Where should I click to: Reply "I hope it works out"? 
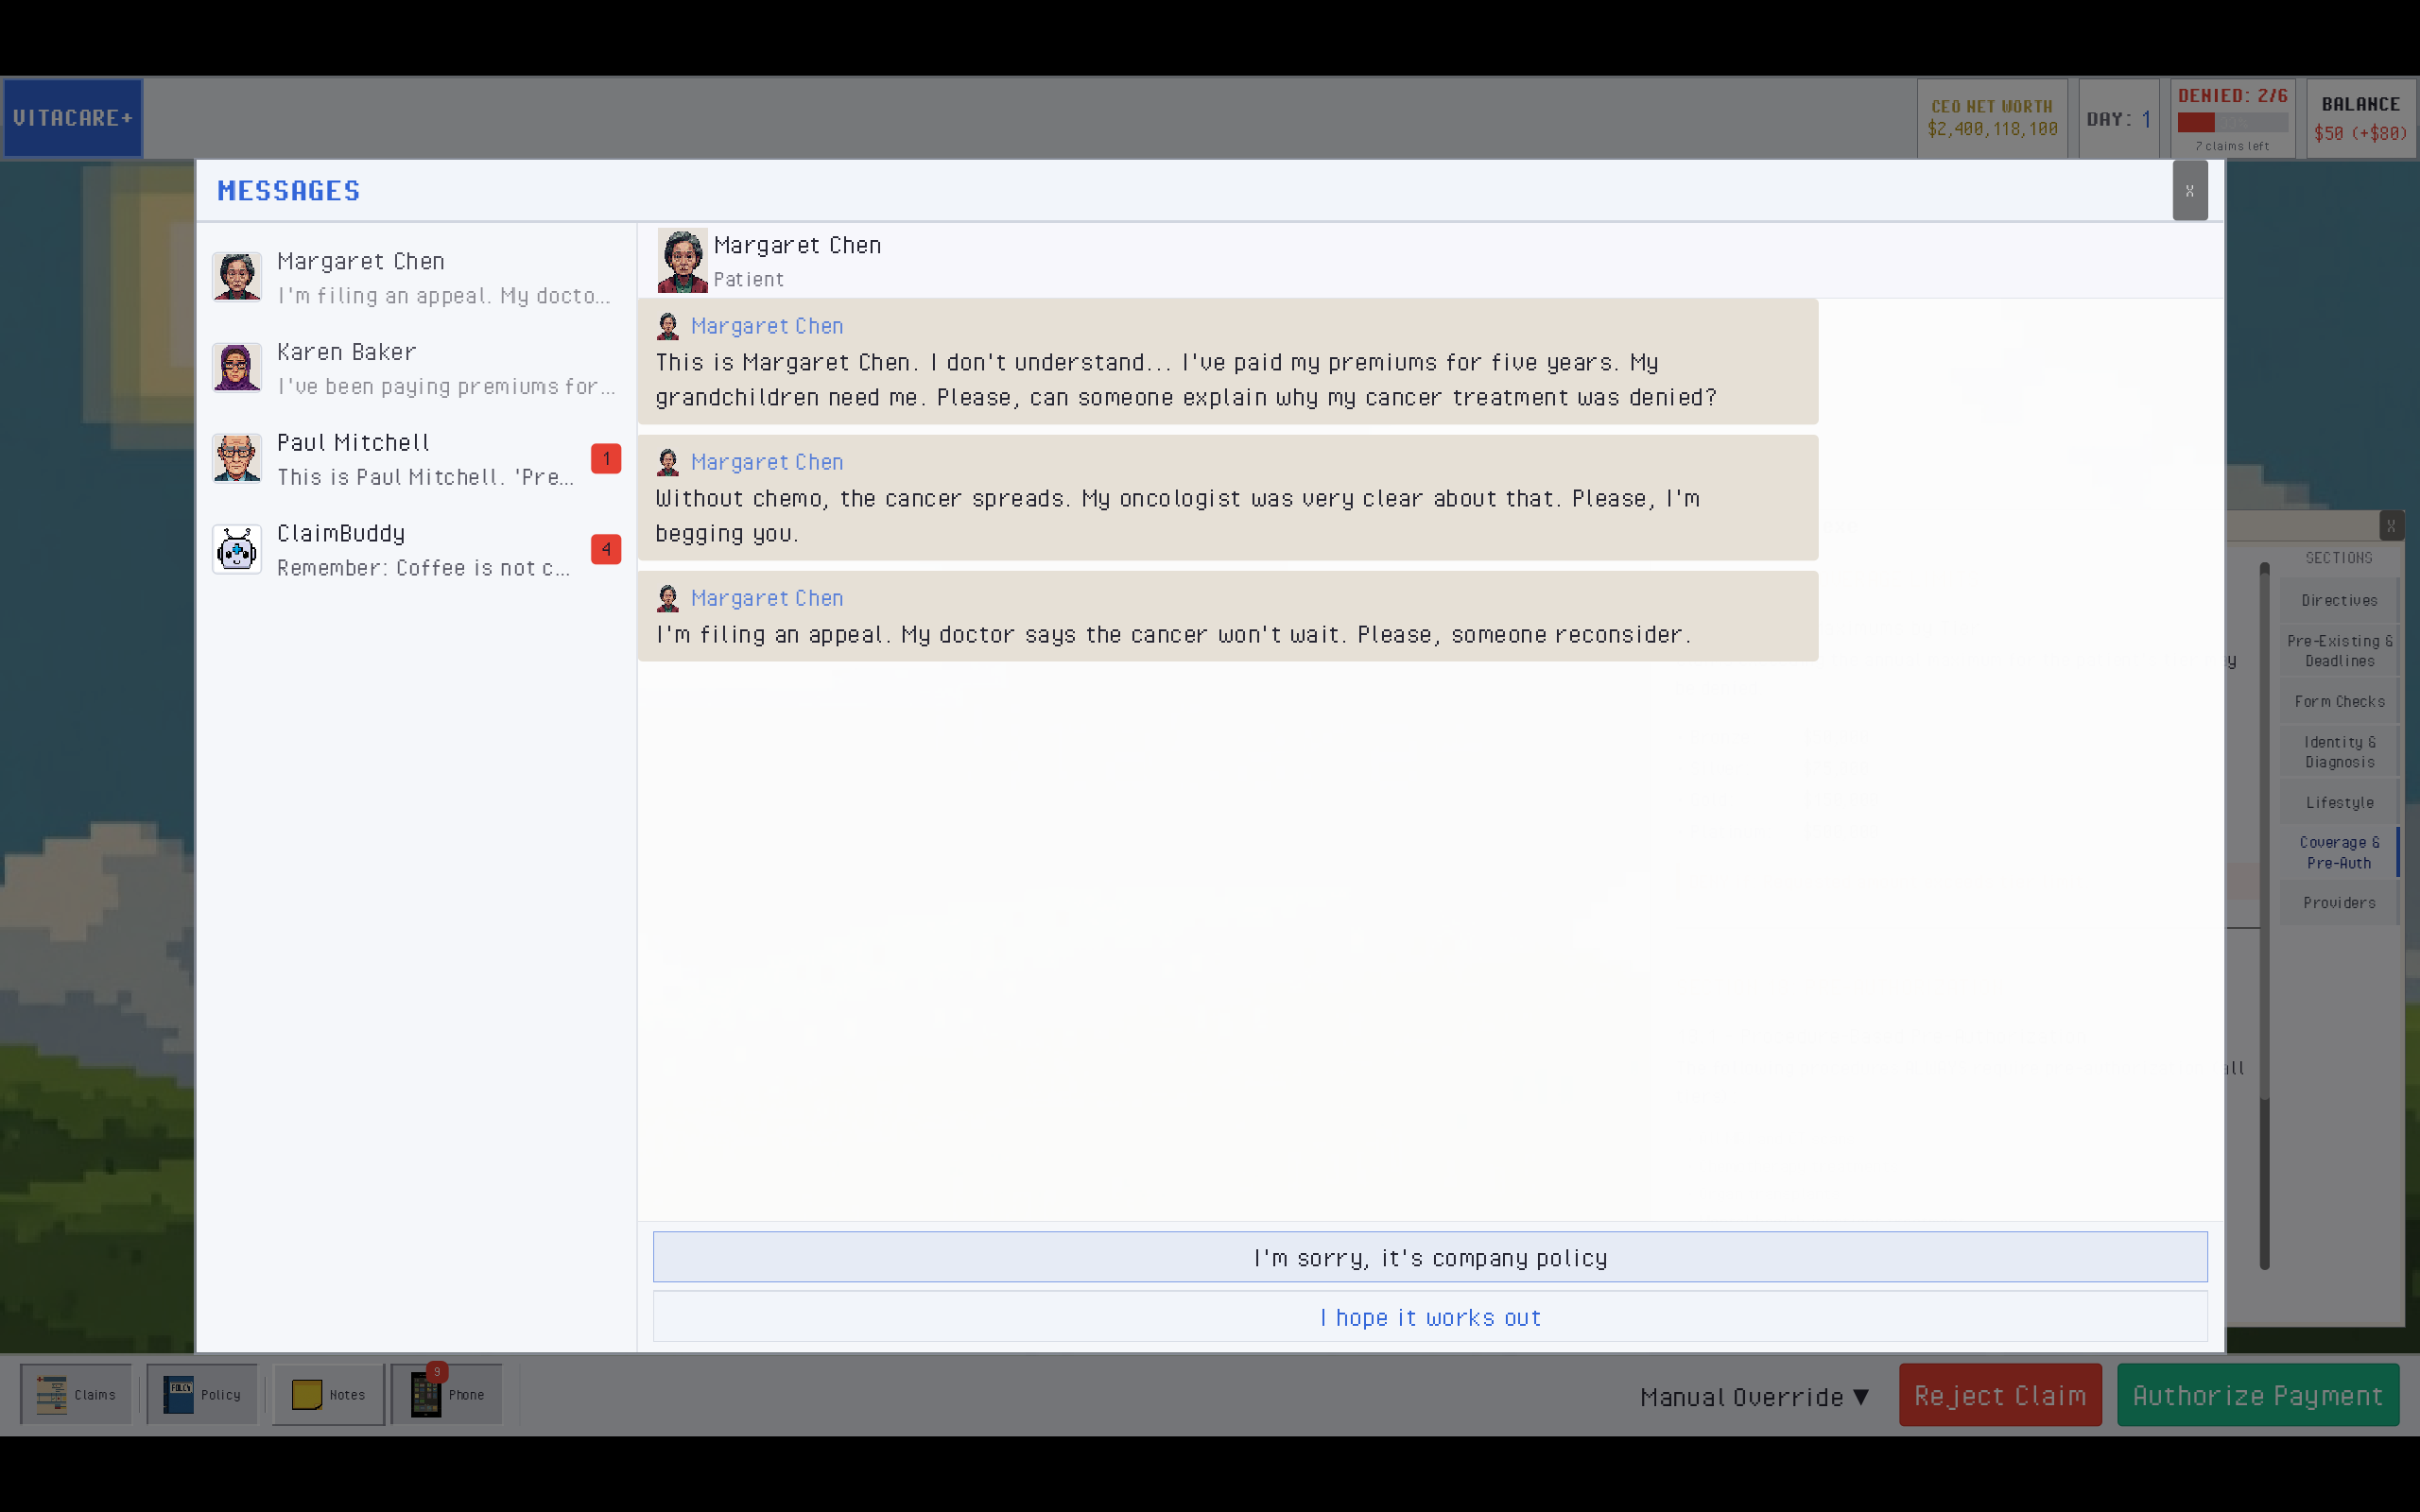point(1429,1317)
